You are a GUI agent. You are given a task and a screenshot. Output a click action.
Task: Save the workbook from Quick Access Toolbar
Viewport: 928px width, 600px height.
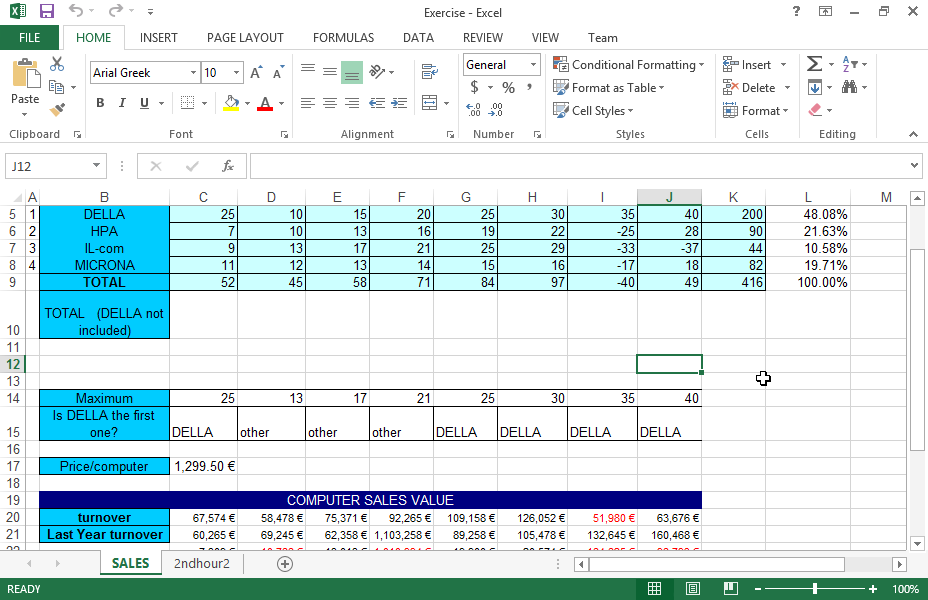[x=47, y=12]
